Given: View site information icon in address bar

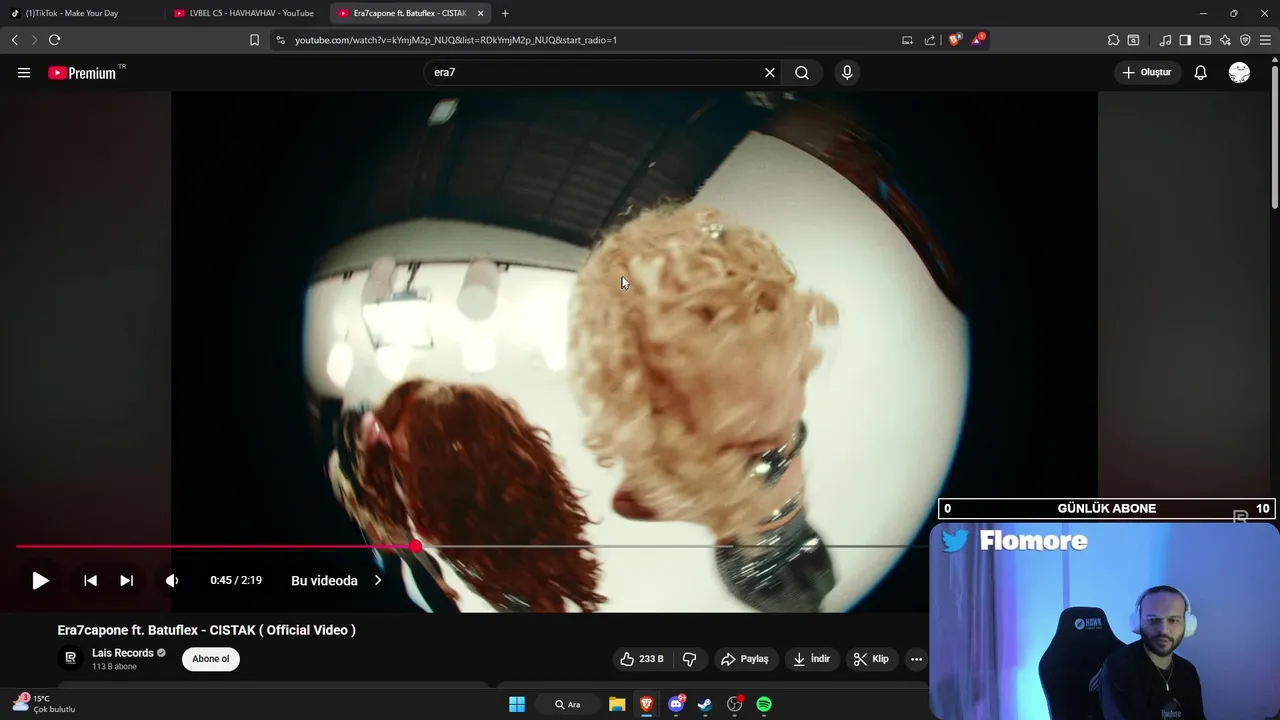Looking at the screenshot, I should tap(281, 40).
